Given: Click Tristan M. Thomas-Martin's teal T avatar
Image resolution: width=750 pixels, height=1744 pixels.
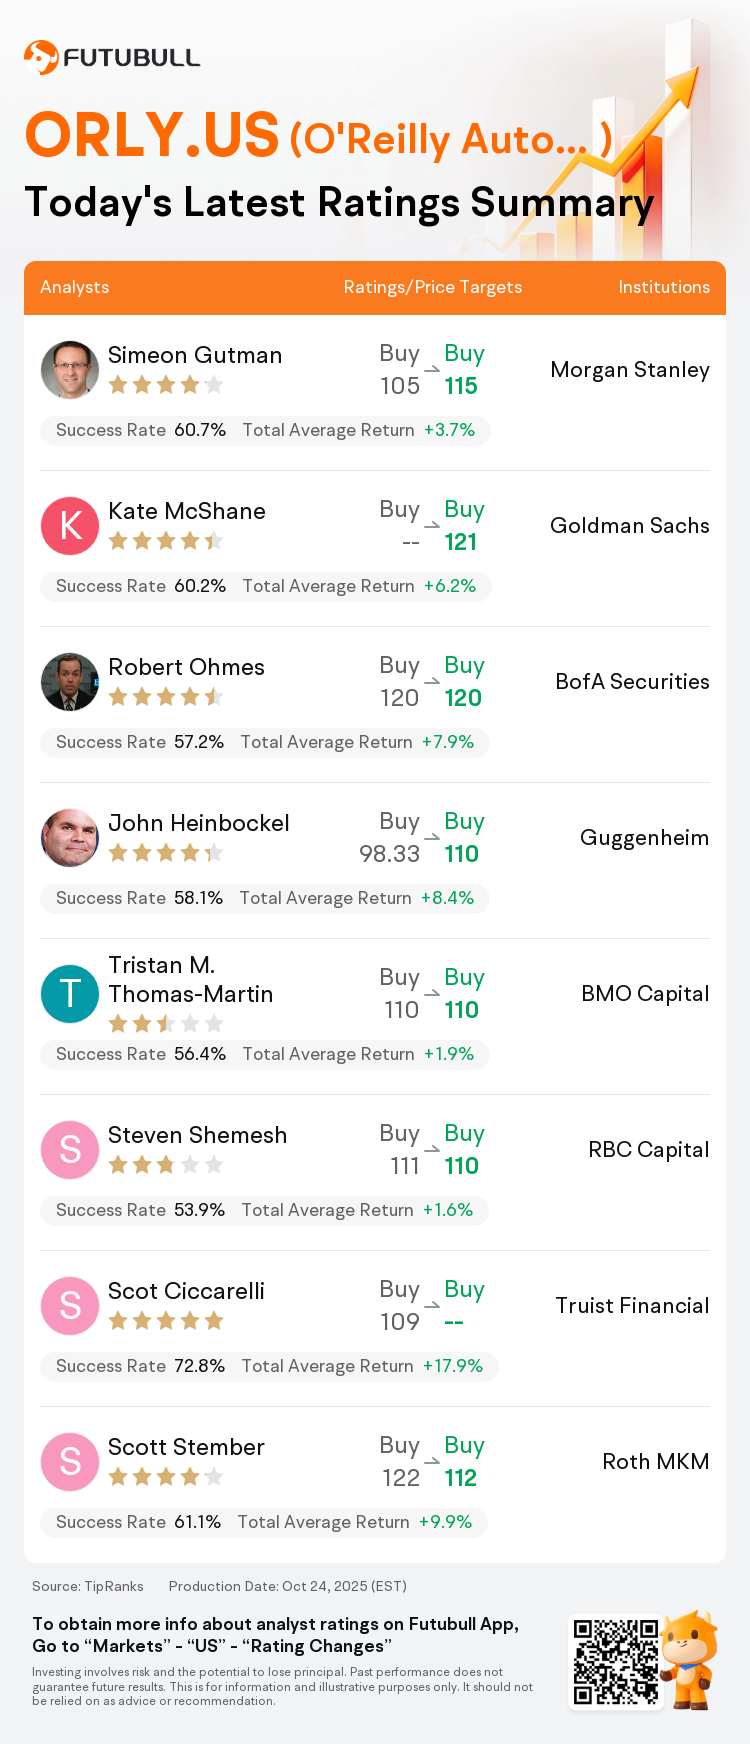Looking at the screenshot, I should click(70, 994).
